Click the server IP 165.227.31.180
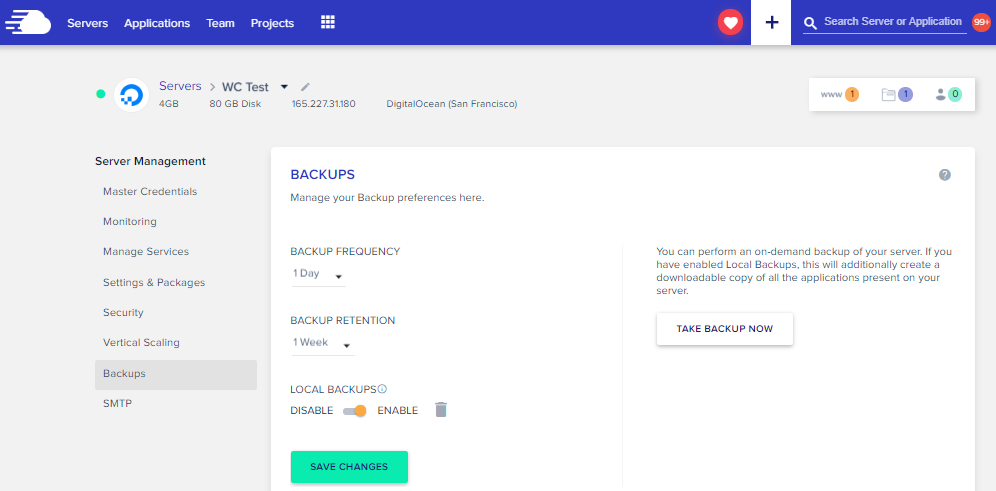 [323, 104]
